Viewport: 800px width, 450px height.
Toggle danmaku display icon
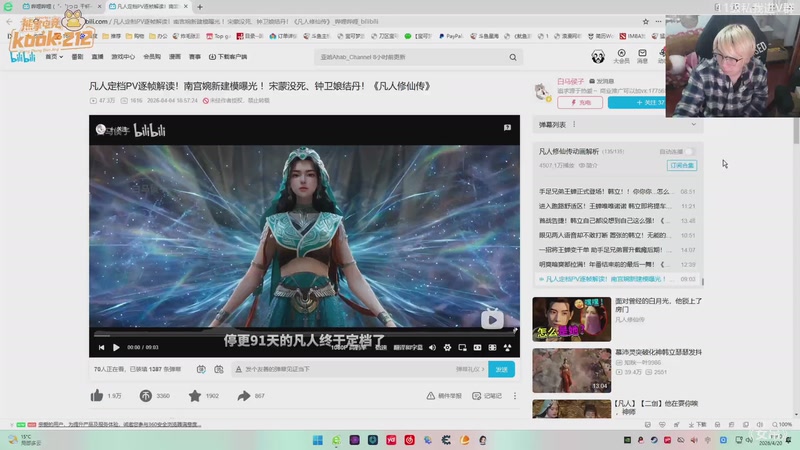click(x=201, y=369)
